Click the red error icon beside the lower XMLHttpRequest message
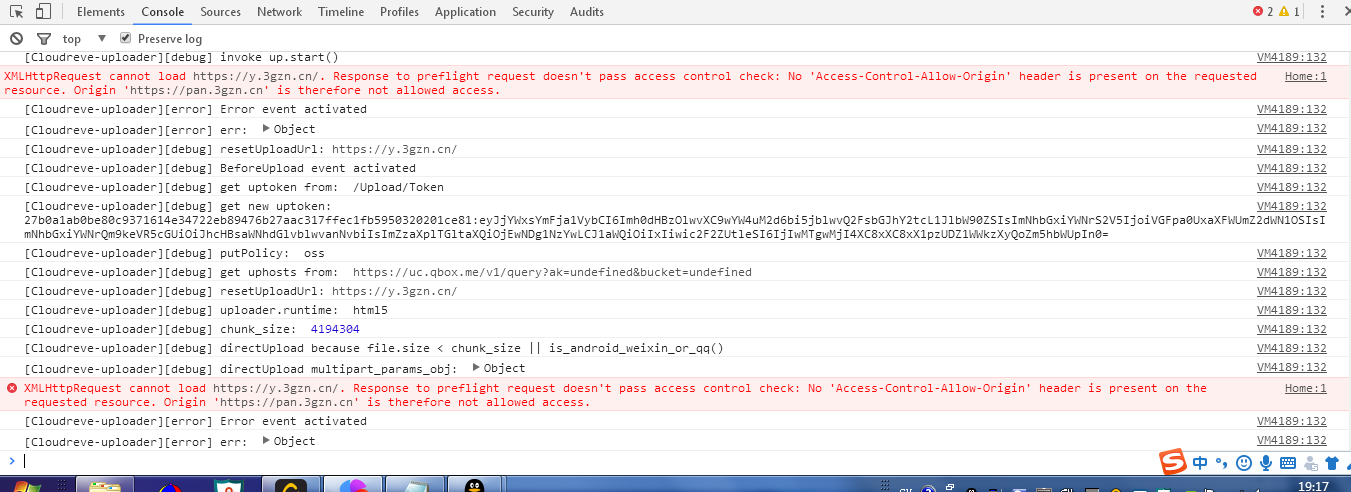1351x492 pixels. coord(12,388)
